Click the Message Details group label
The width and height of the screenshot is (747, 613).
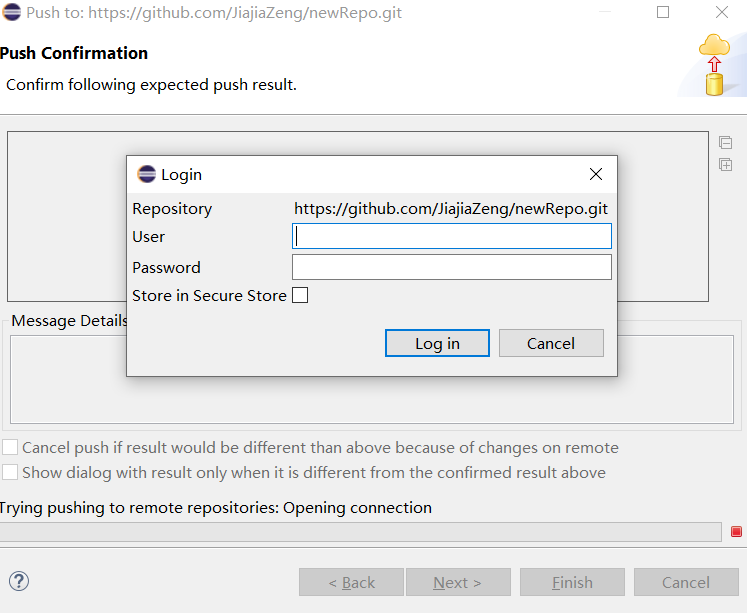(70, 321)
